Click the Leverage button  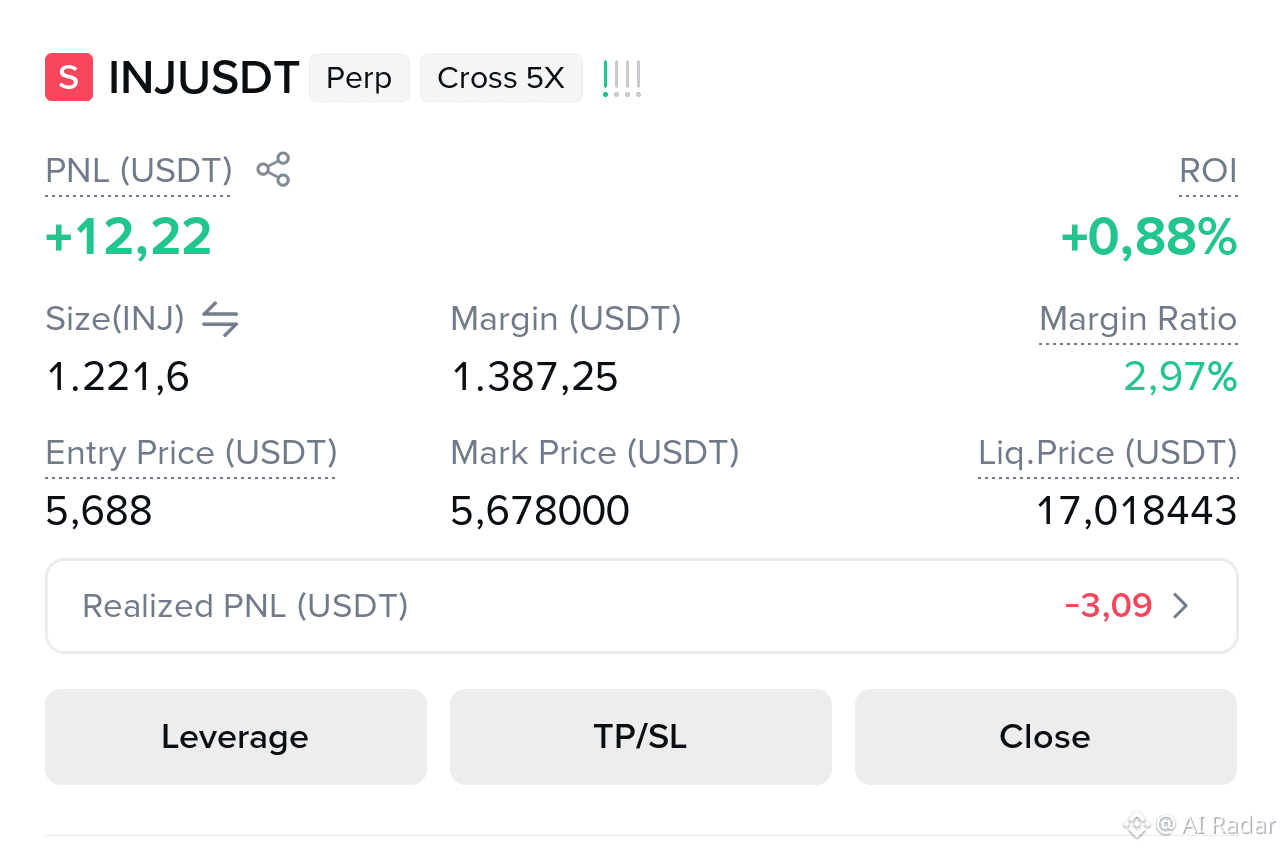[x=236, y=737]
